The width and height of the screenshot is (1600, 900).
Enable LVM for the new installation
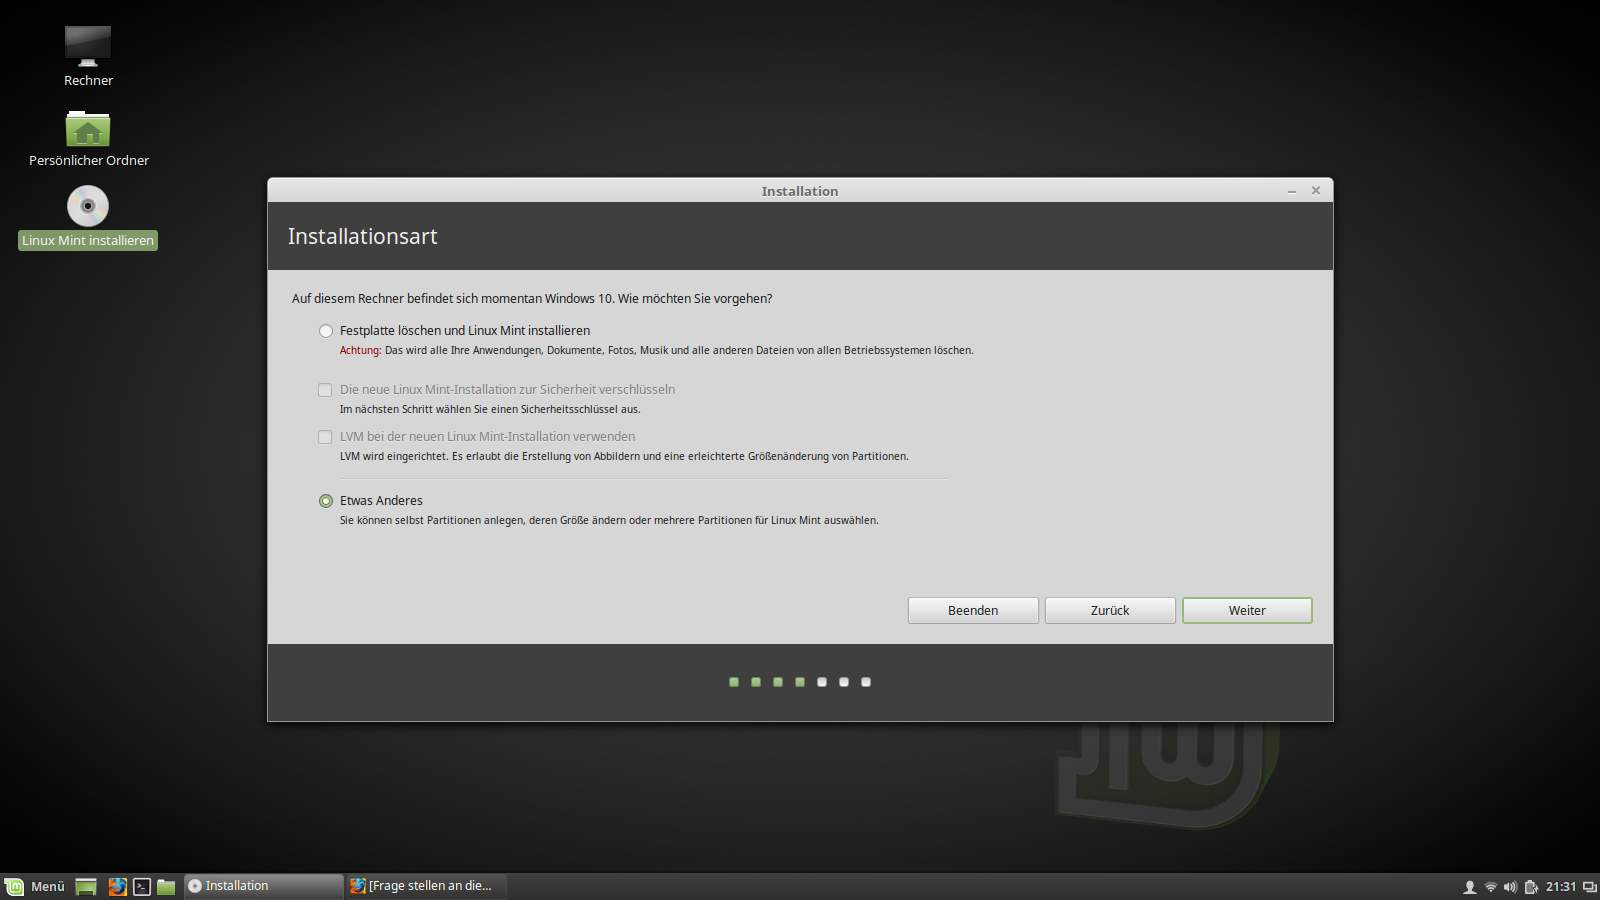[x=325, y=437]
